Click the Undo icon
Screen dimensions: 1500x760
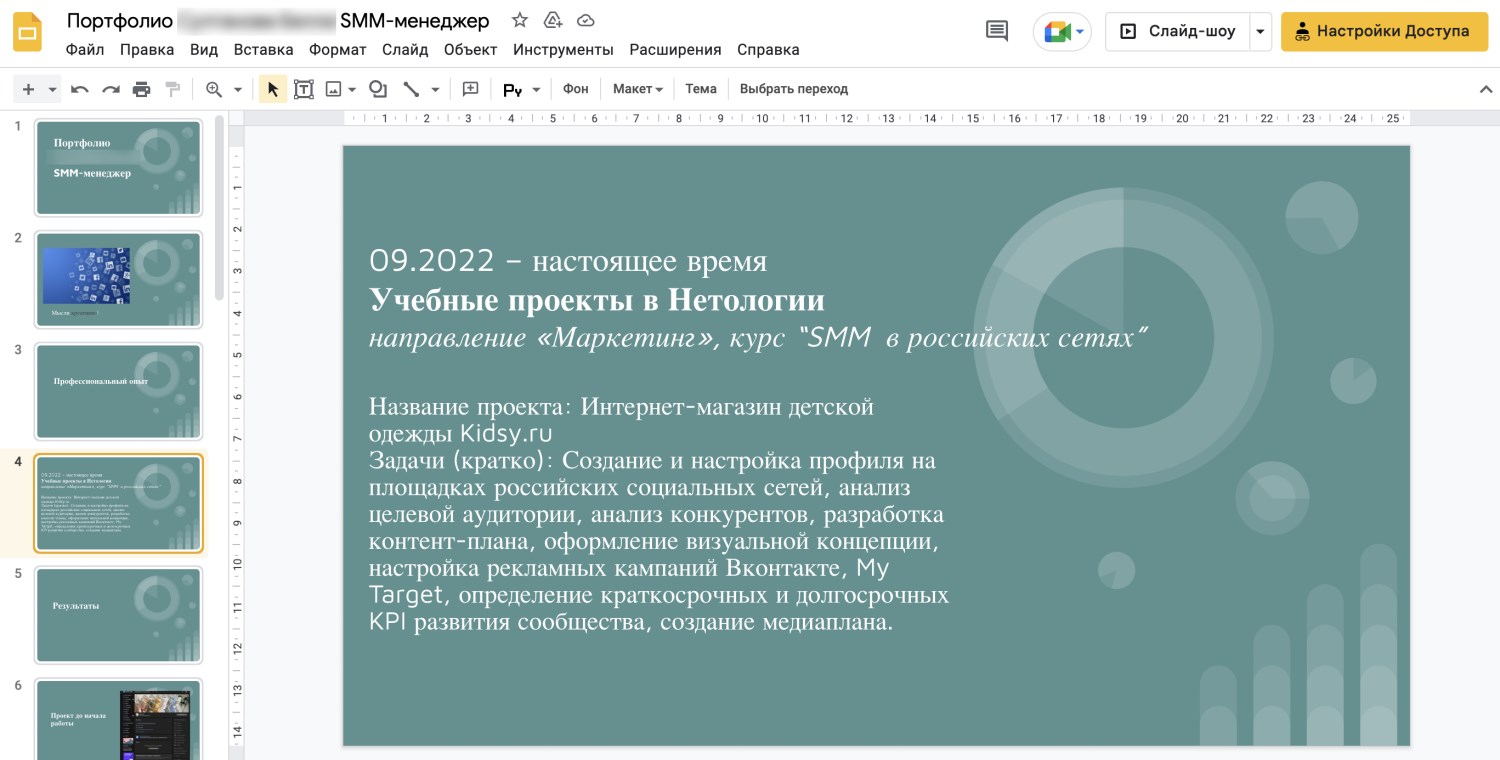coord(80,89)
